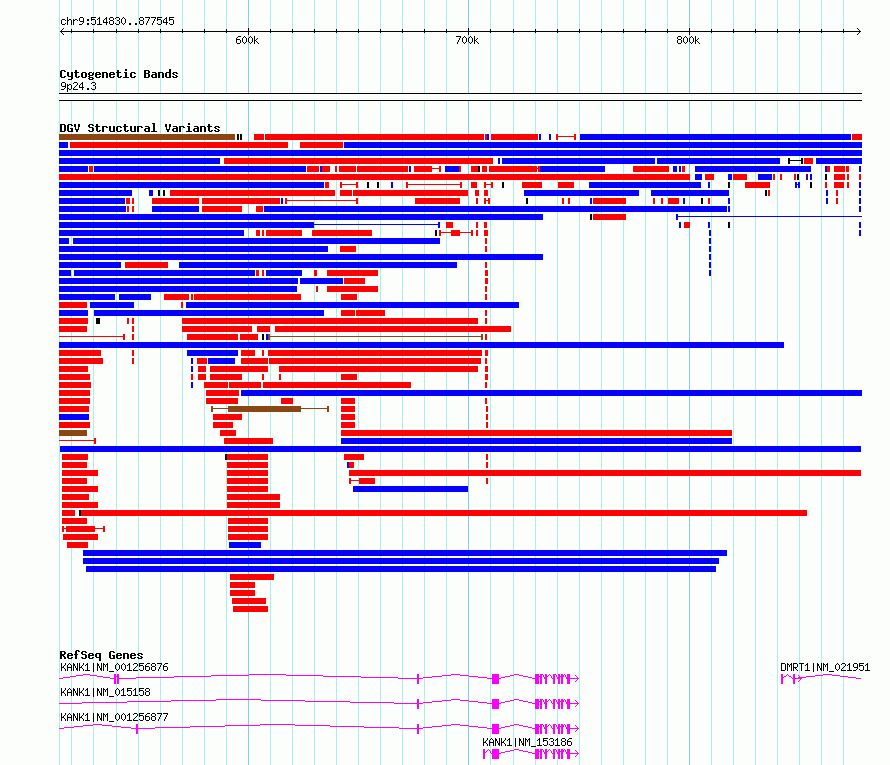Select the 9p24.3 band label
890x765 pixels.
[x=78, y=86]
